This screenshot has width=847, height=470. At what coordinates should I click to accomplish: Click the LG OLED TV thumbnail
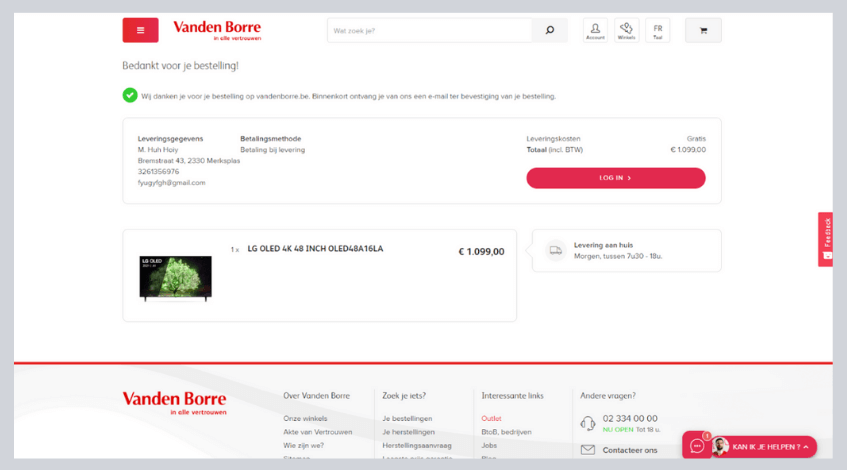click(x=175, y=277)
